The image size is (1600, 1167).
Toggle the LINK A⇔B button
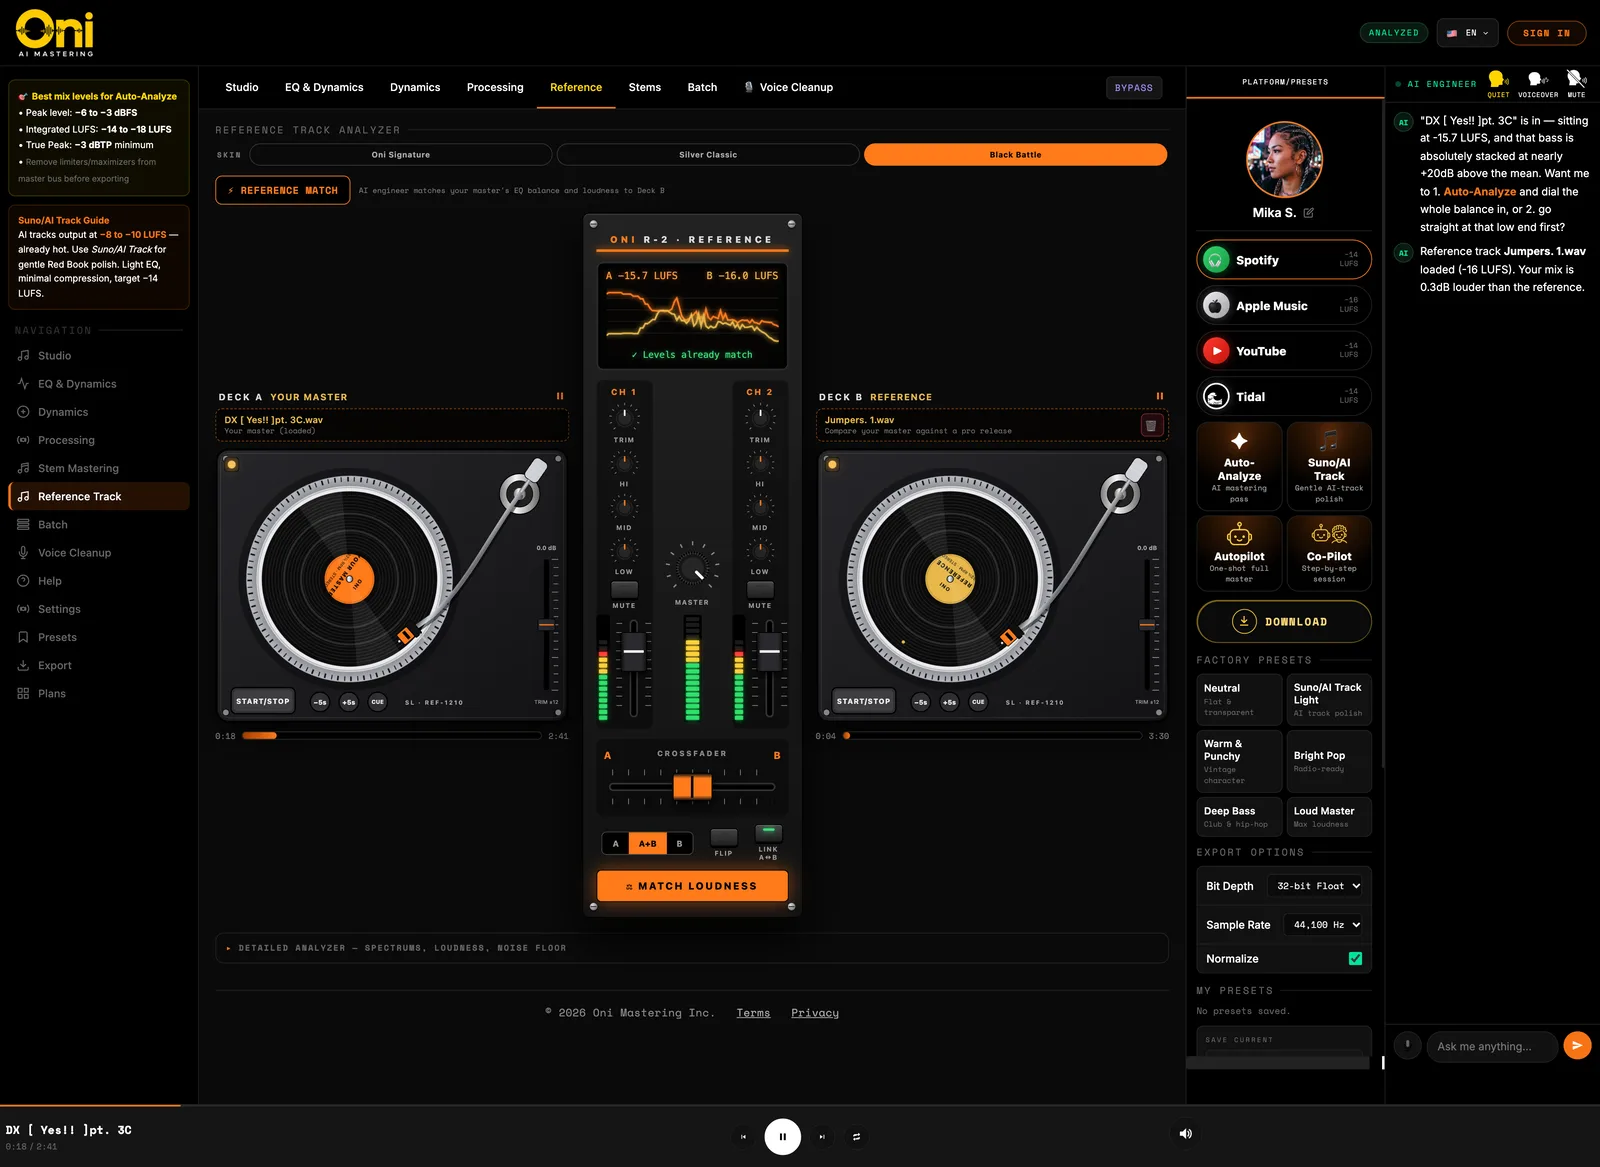pos(768,832)
